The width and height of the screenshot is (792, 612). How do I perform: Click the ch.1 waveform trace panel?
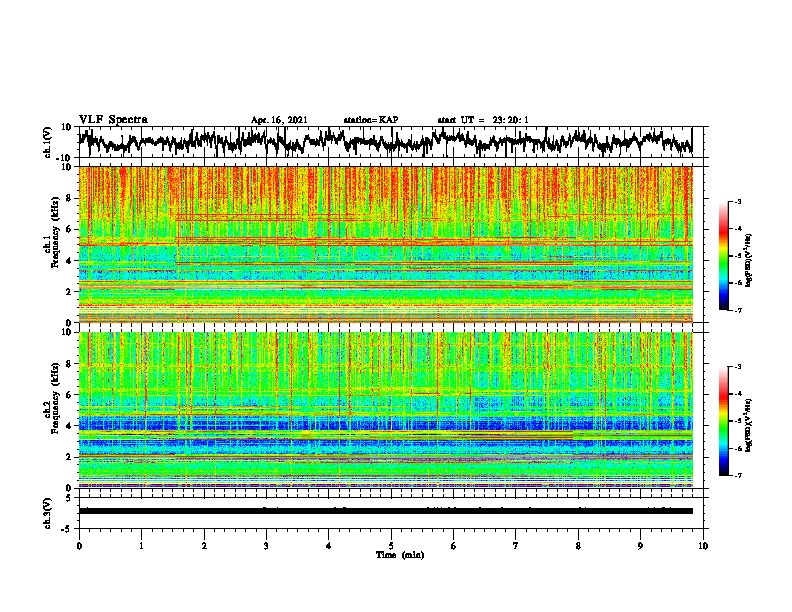tap(391, 142)
